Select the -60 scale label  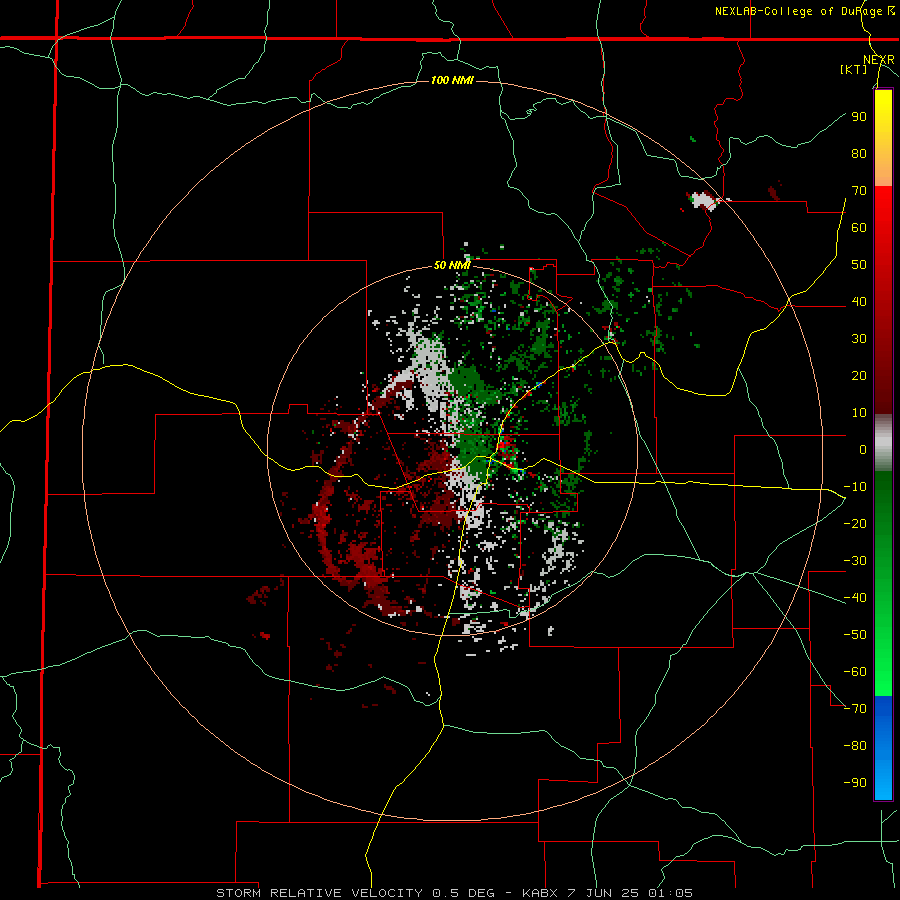pos(855,672)
